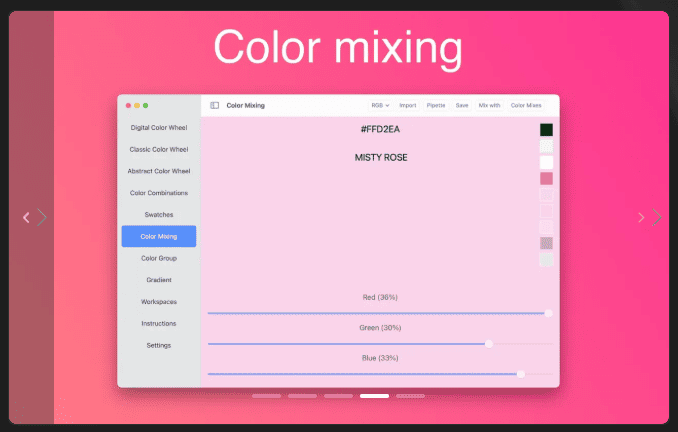Pick the grayish mauve color swatch
678x432 pixels.
tap(546, 243)
